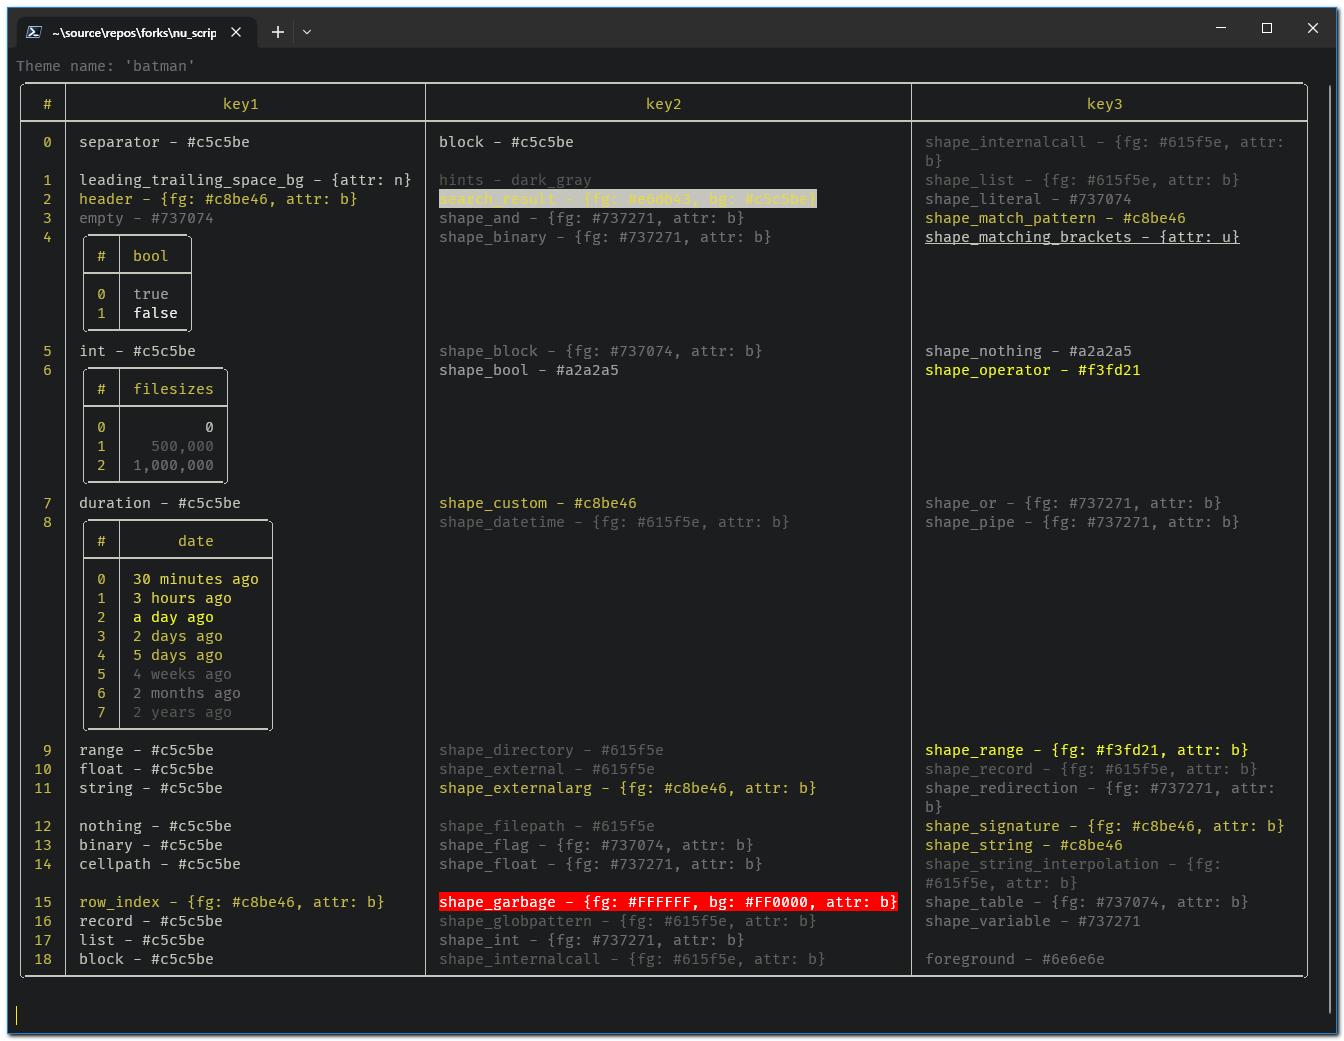The width and height of the screenshot is (1344, 1041).
Task: Click the 'shape_directory - #615f5e' entry
Action: [551, 750]
